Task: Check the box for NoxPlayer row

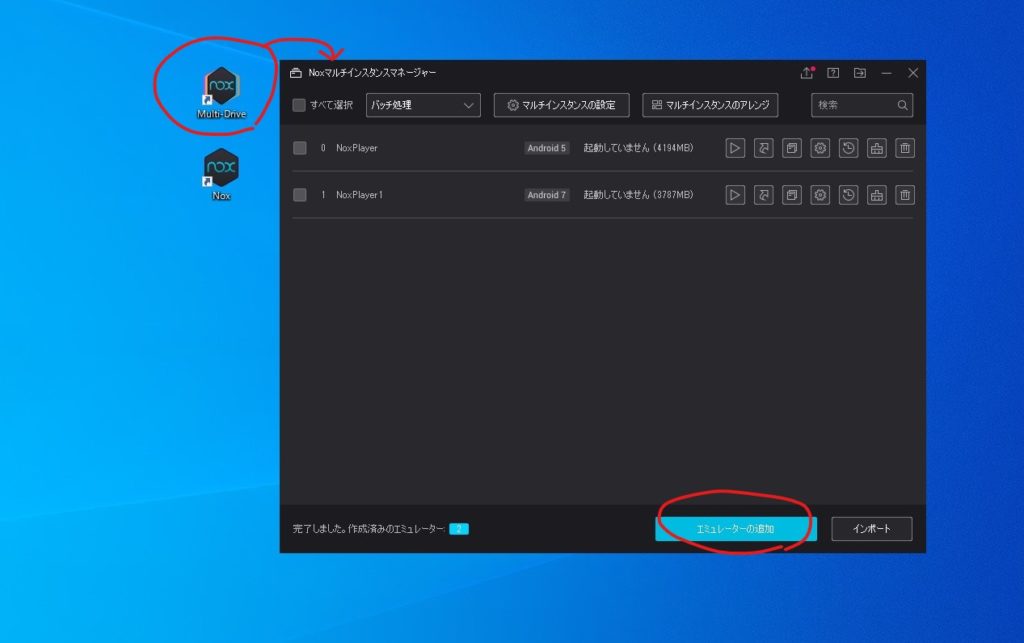Action: tap(300, 148)
